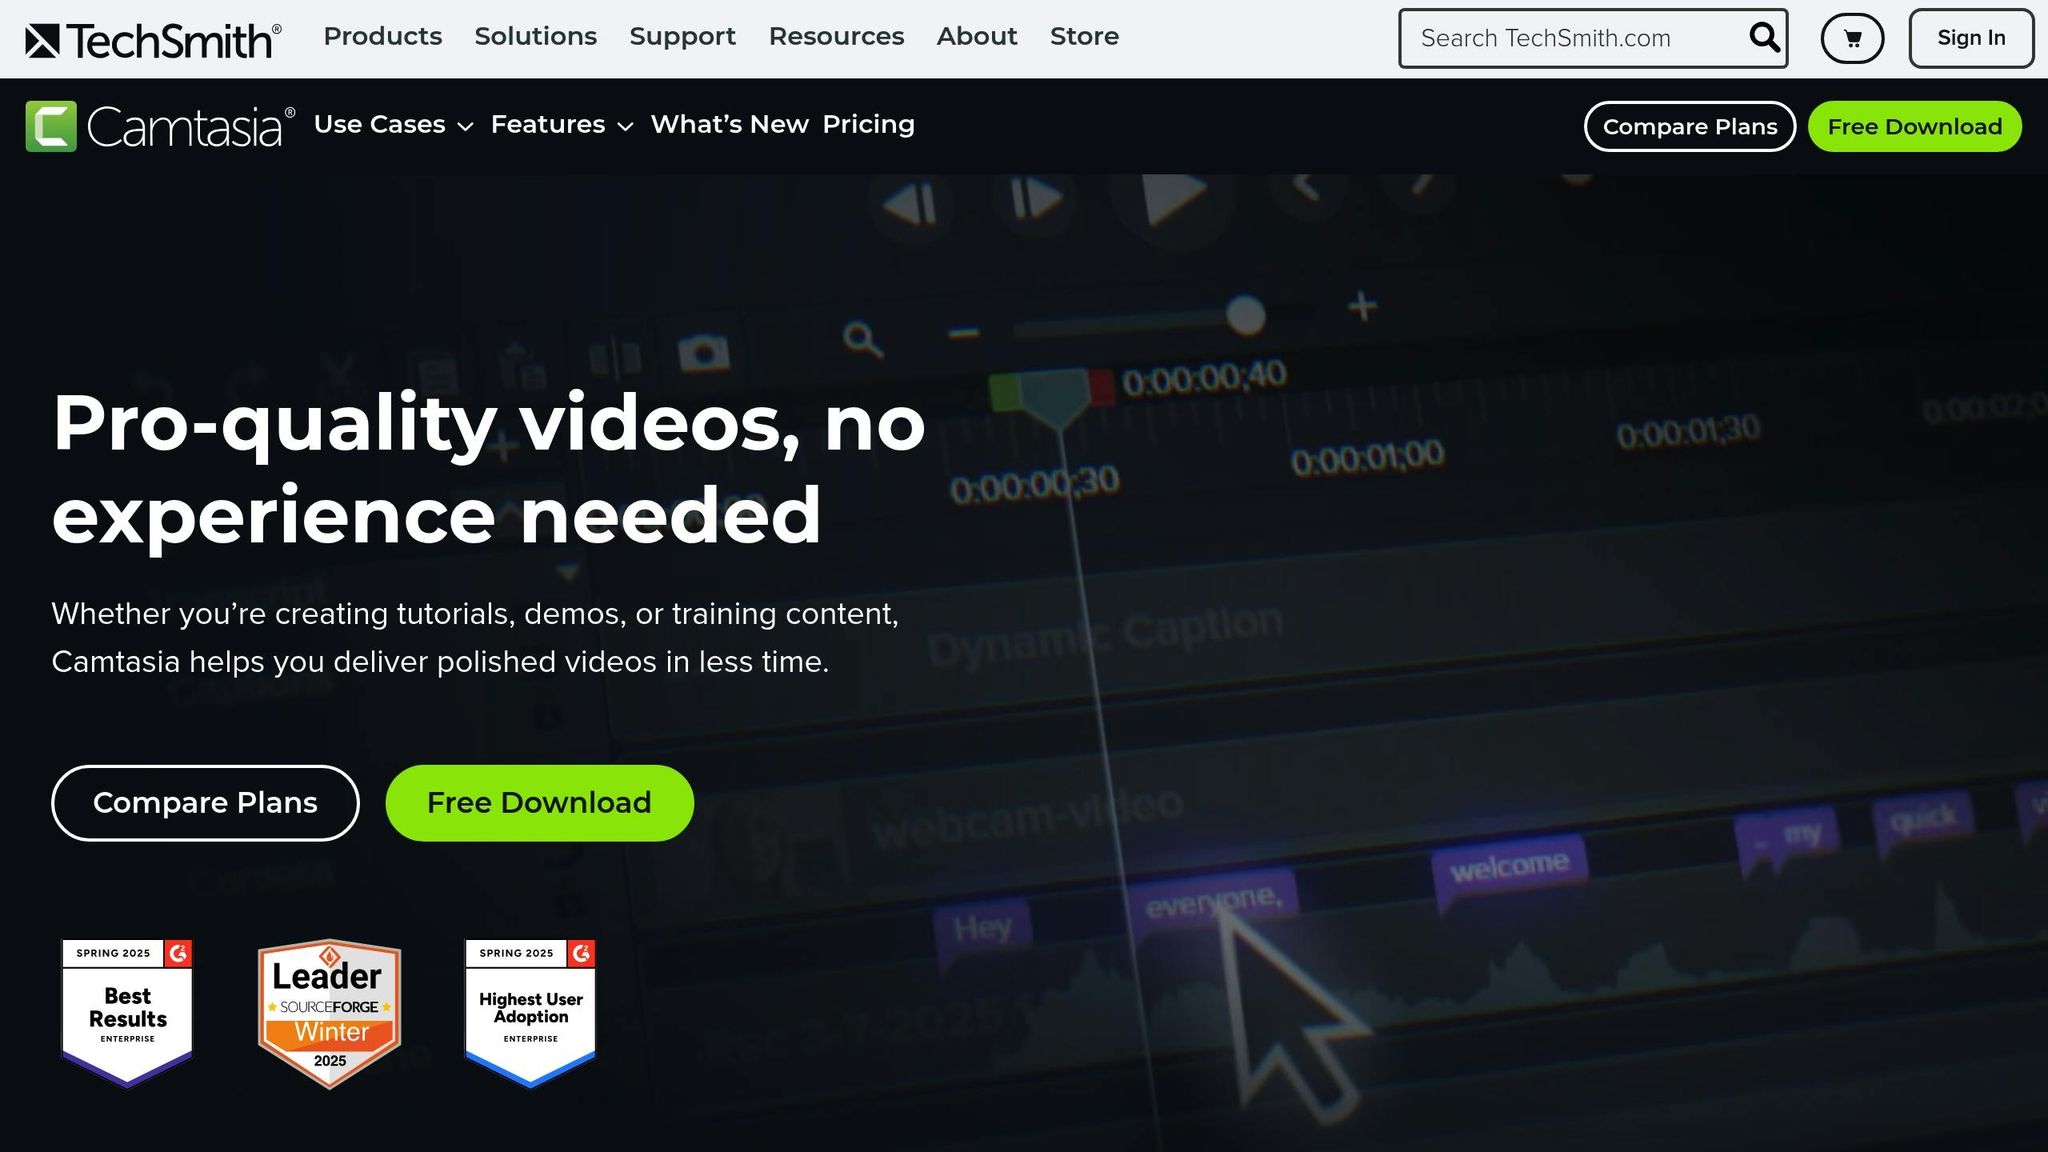Click the TechSmith logo
The height and width of the screenshot is (1152, 2048).
(x=153, y=40)
